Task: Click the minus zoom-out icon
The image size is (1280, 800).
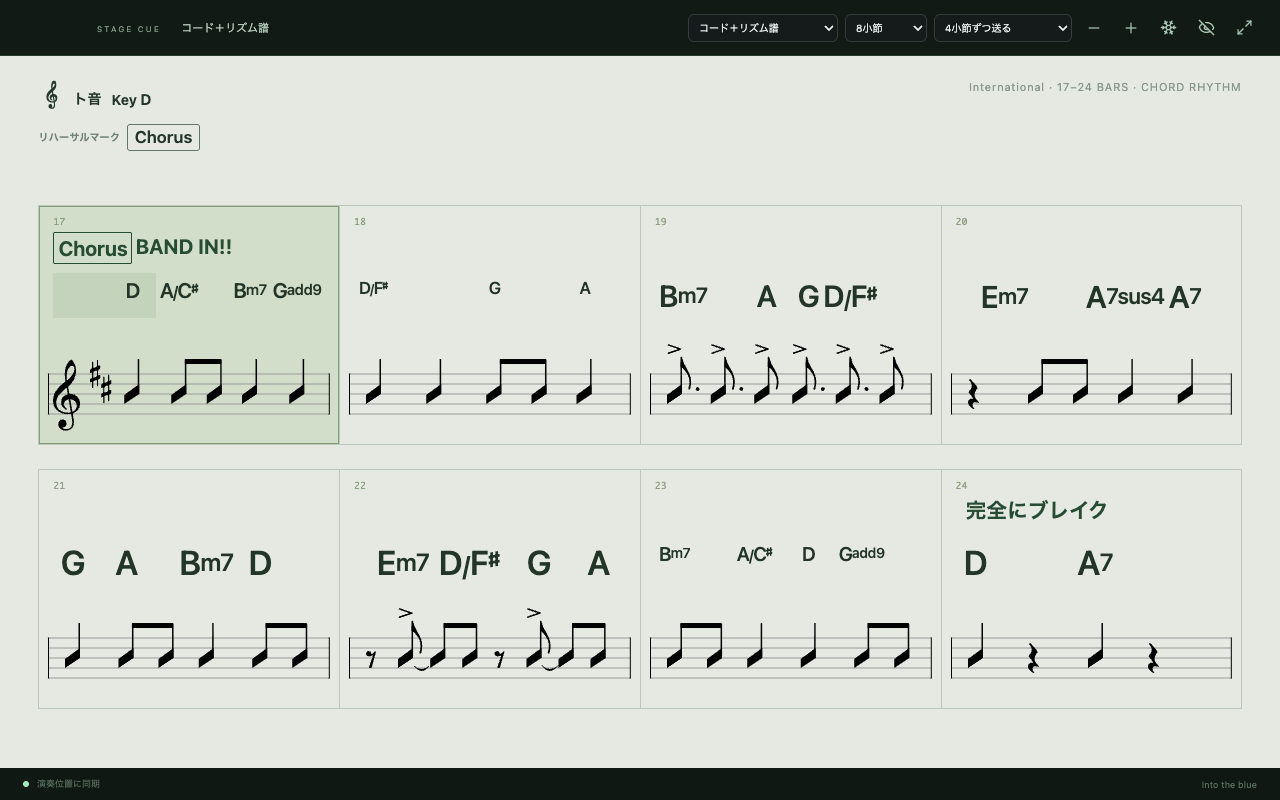Action: tap(1094, 28)
